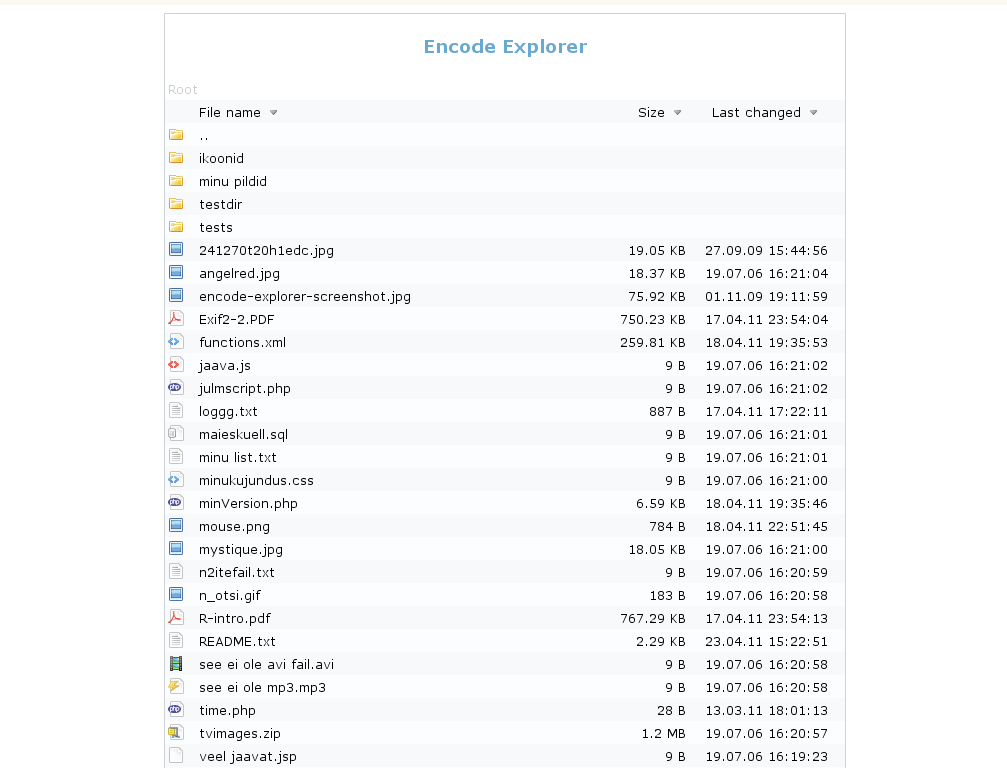Click the date 23.04.11 15:22:51

point(766,641)
